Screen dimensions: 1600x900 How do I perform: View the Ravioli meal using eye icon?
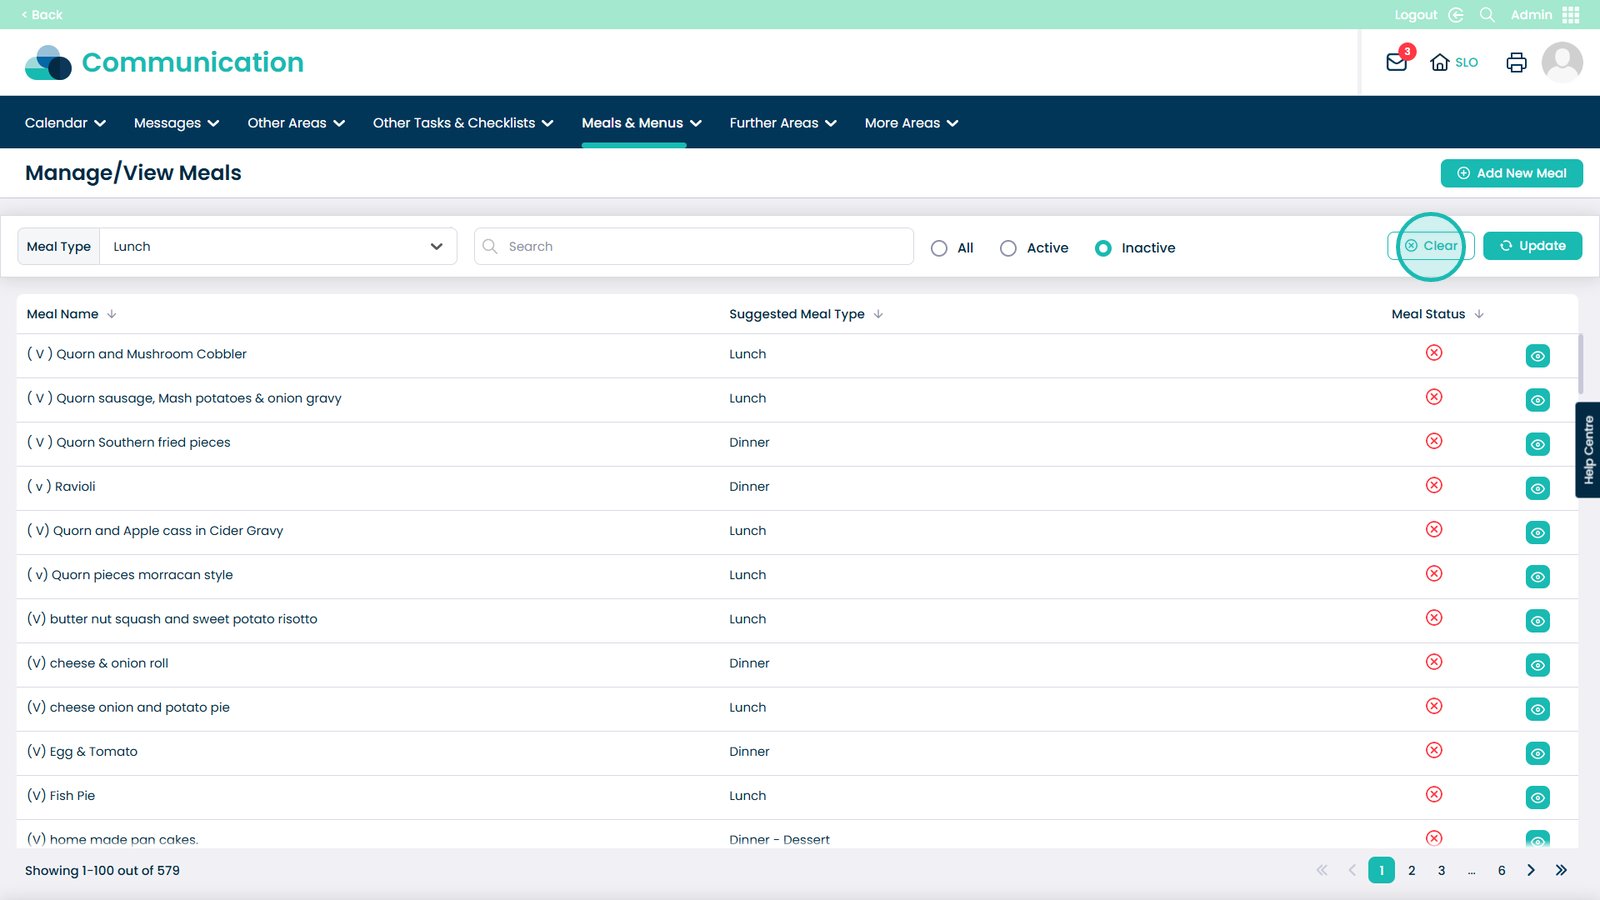(1537, 488)
